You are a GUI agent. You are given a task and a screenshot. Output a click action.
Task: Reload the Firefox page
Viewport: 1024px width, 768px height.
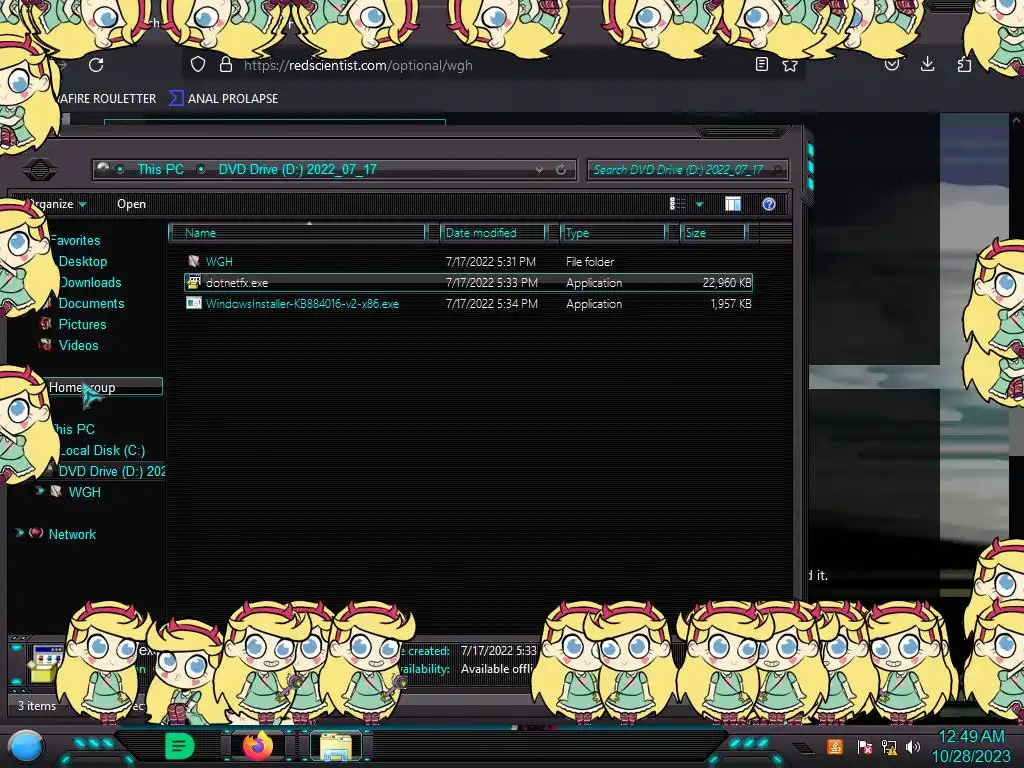96,65
